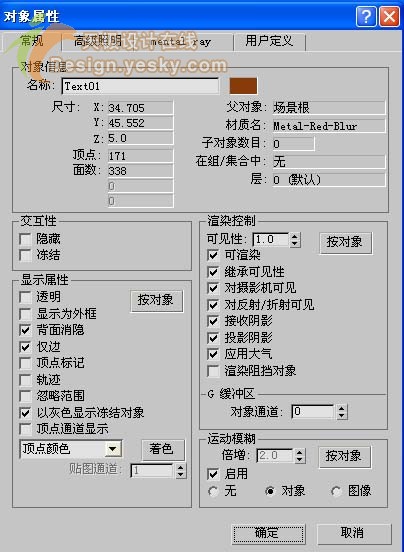The height and width of the screenshot is (552, 404).
Task: Enable the 轨迹 checkbox
Action: pos(26,380)
